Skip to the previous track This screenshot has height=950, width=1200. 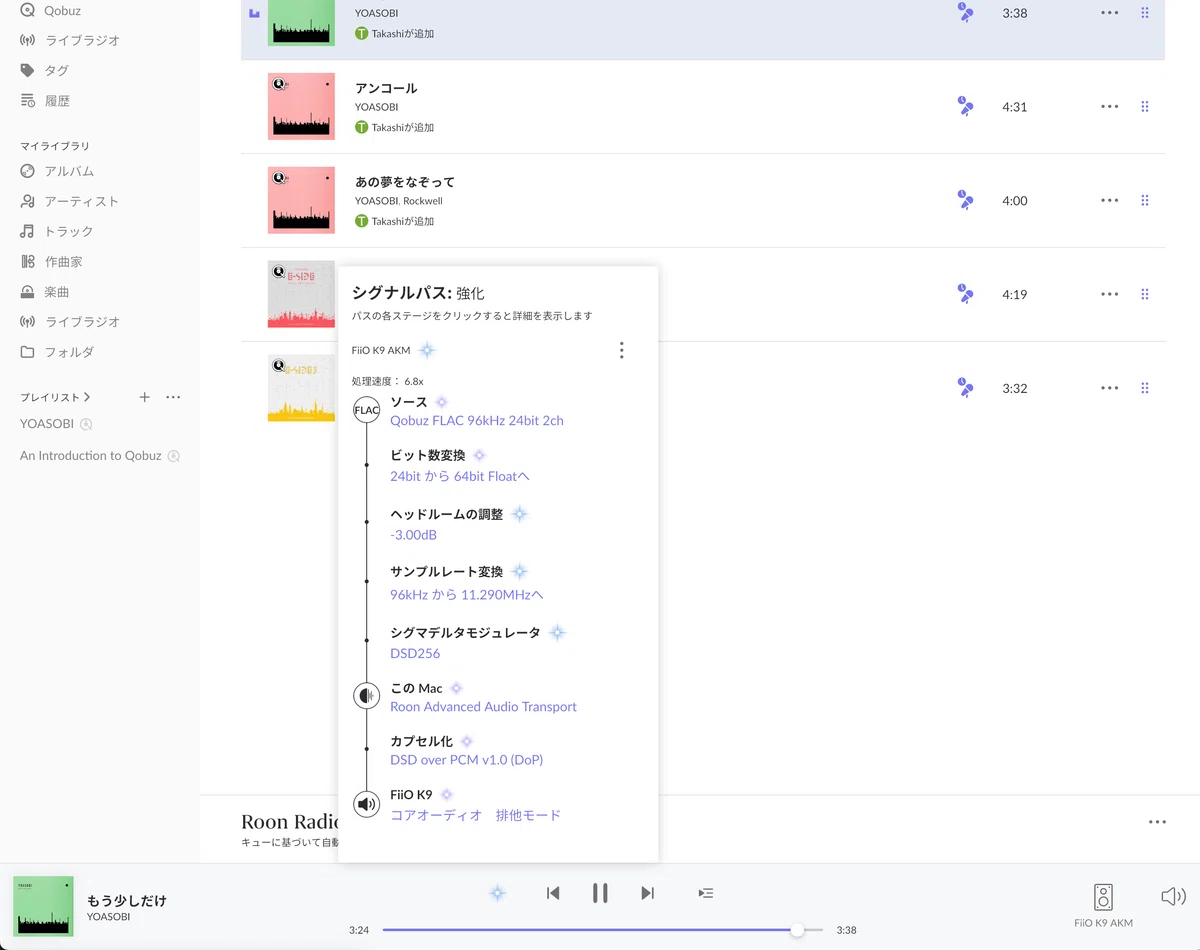[553, 893]
